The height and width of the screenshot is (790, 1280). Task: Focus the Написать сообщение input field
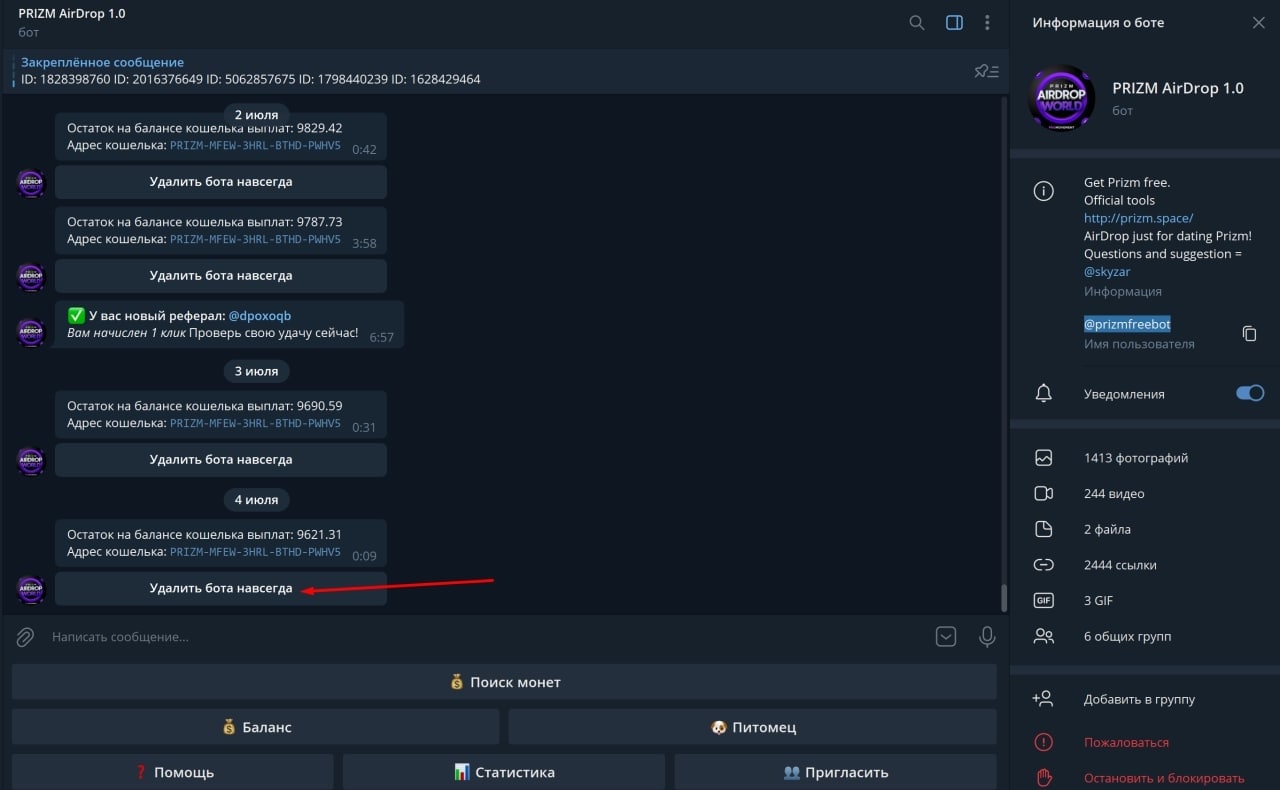click(485, 636)
